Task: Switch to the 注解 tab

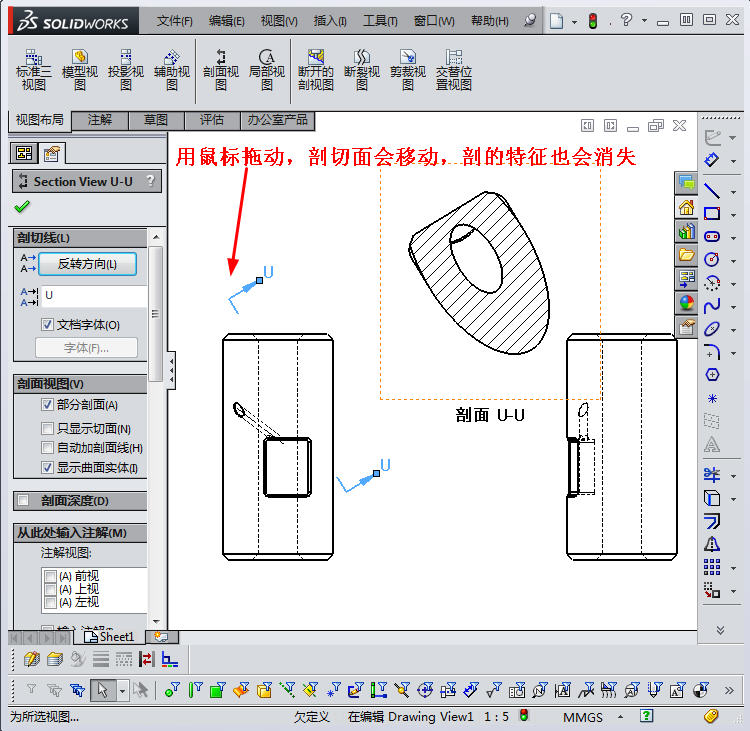Action: point(100,120)
